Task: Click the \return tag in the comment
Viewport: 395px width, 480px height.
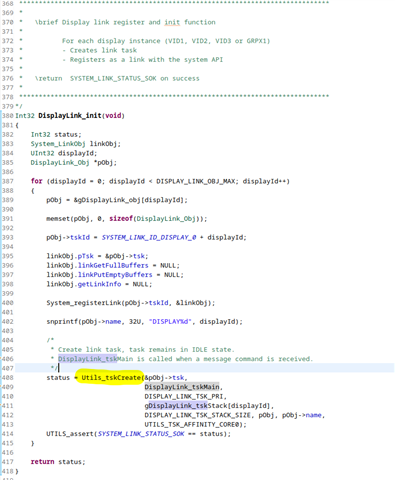Action: click(48, 78)
